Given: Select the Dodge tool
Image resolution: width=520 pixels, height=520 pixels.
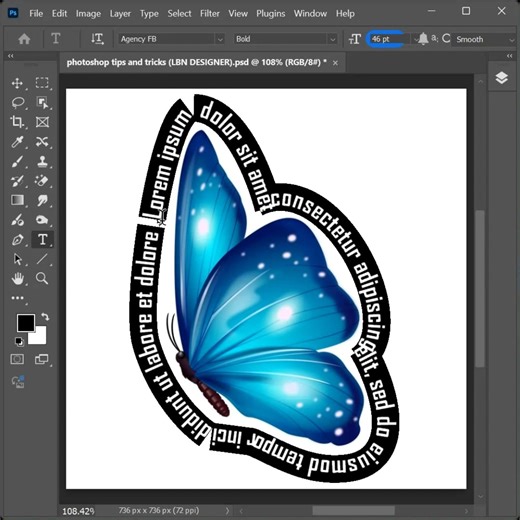Looking at the screenshot, I should (x=17, y=220).
